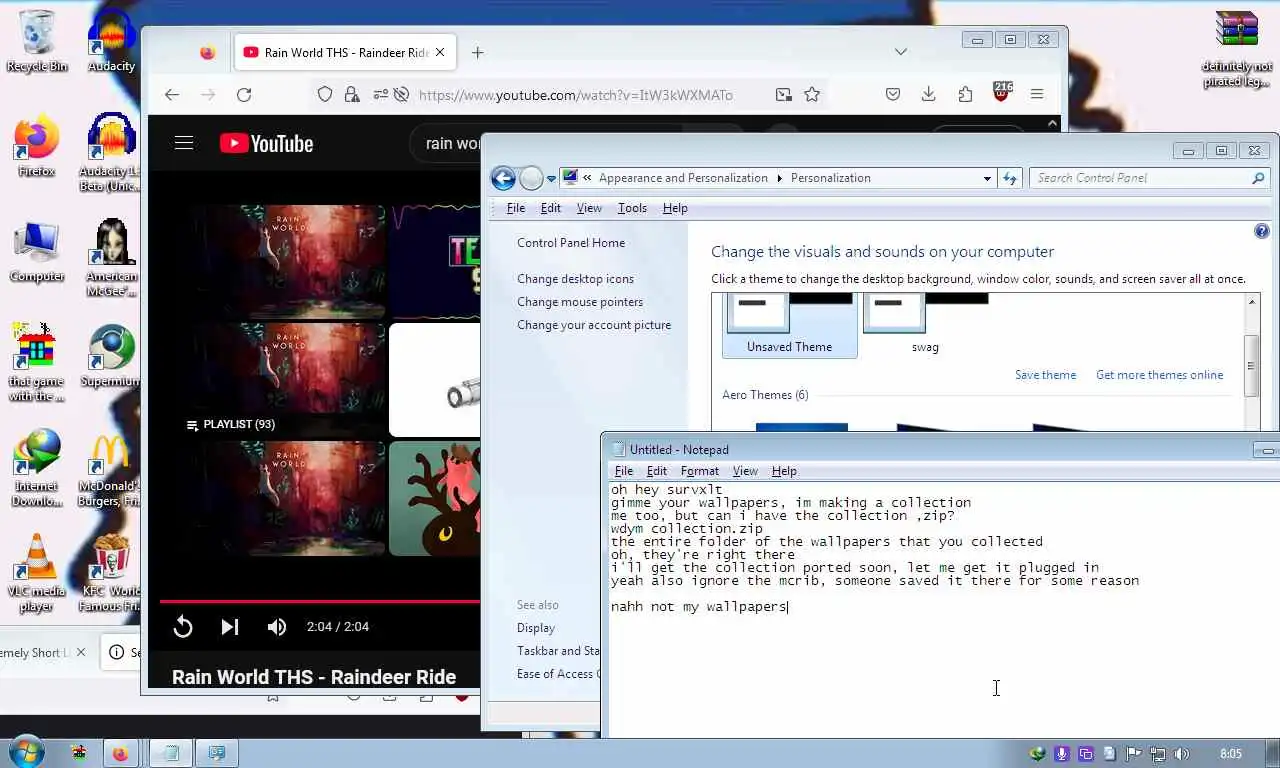The width and height of the screenshot is (1280, 768).
Task: Open the Control Panel View menu
Action: point(589,208)
